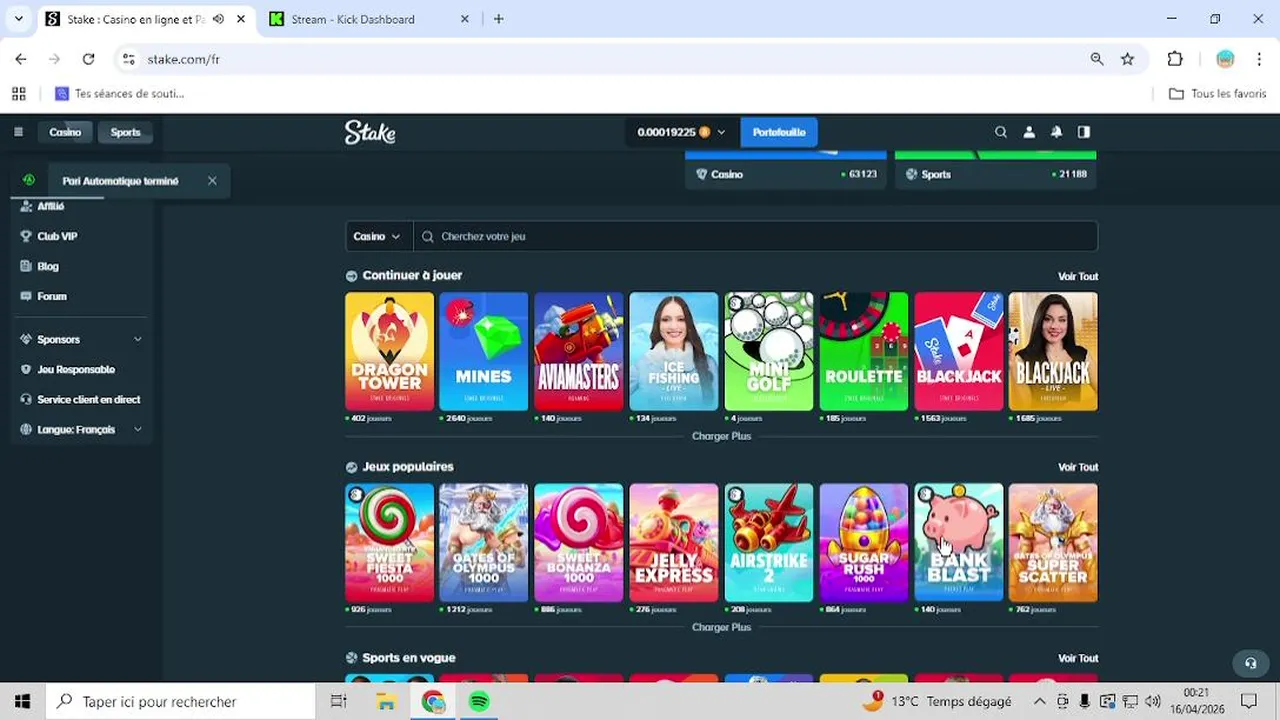Open the Ice Fishing live game
The width and height of the screenshot is (1280, 720).
[x=673, y=351]
